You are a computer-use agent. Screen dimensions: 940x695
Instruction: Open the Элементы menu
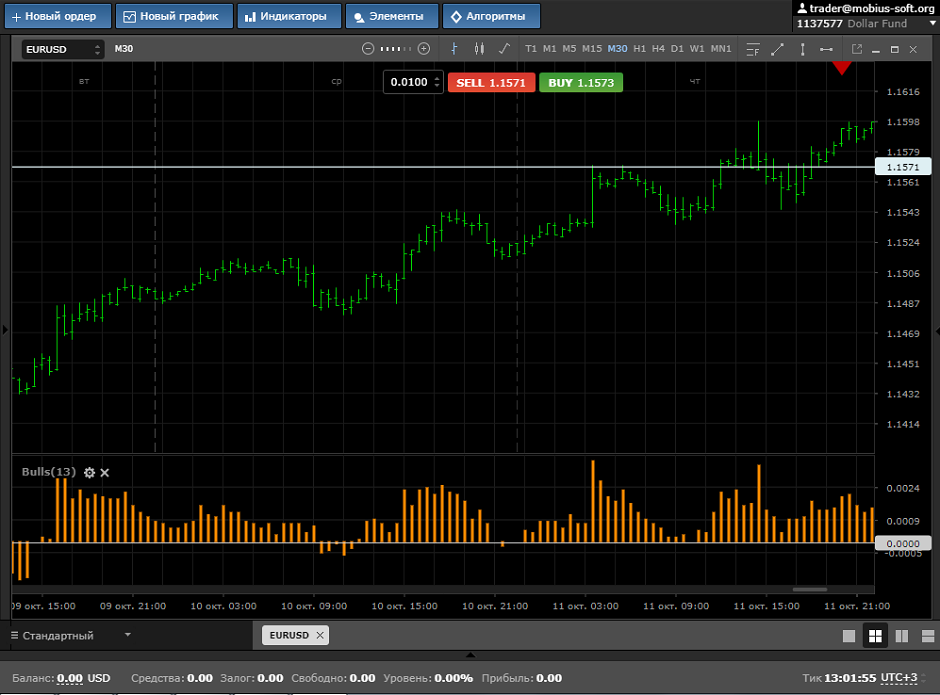click(392, 16)
